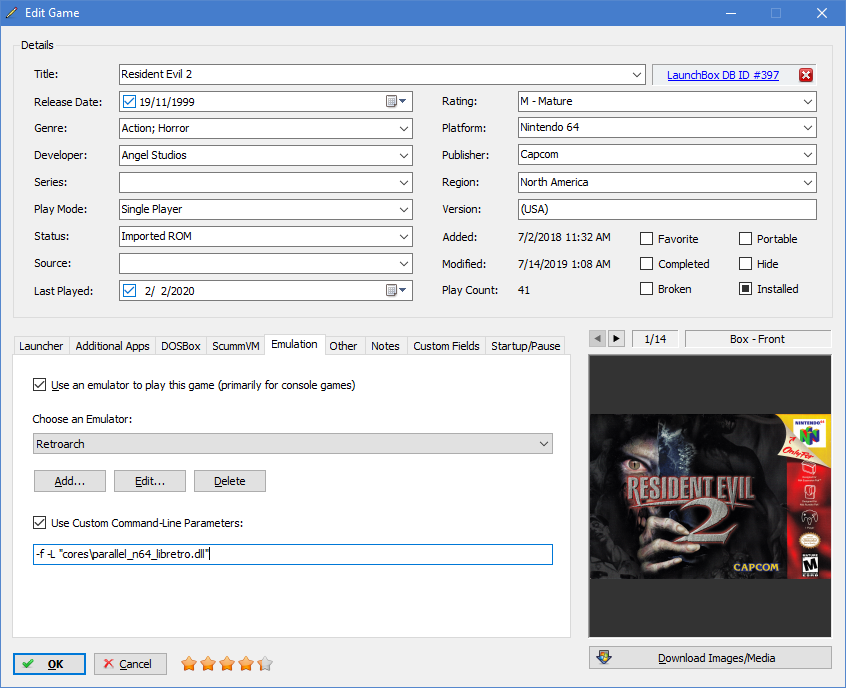Viewport: 846px width, 688px height.
Task: Click the Delete emulator button
Action: click(230, 481)
